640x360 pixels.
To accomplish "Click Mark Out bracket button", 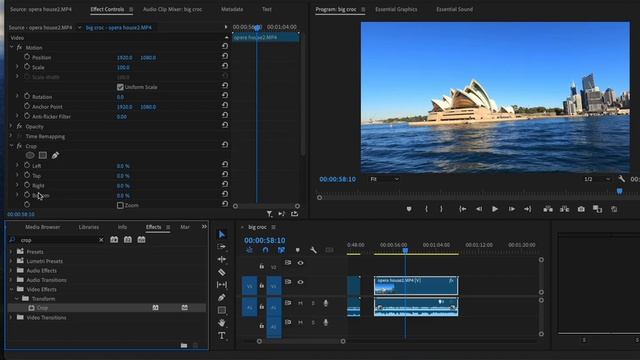I will click(441, 209).
